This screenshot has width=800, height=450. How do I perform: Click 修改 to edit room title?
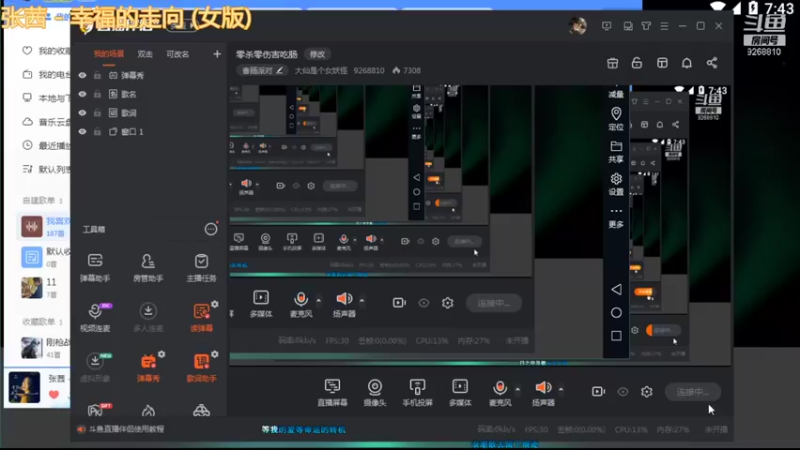click(317, 54)
